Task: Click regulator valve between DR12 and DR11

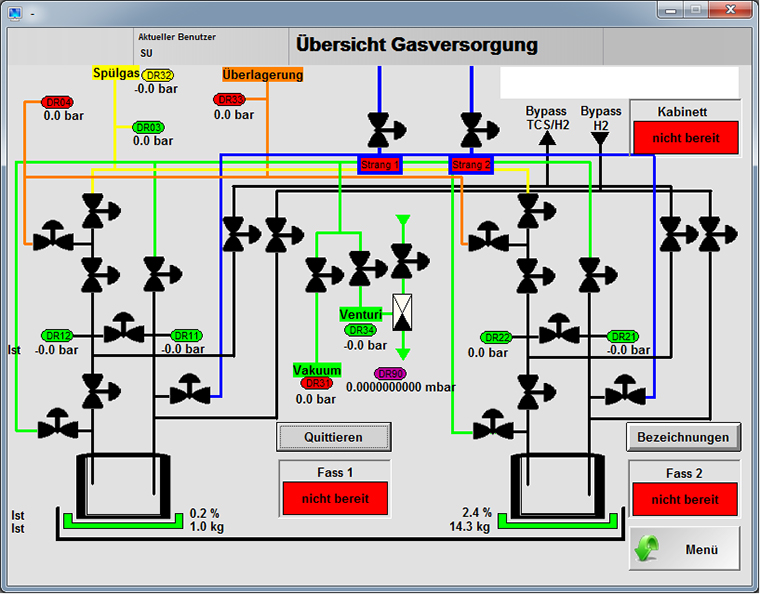Action: coord(124,328)
